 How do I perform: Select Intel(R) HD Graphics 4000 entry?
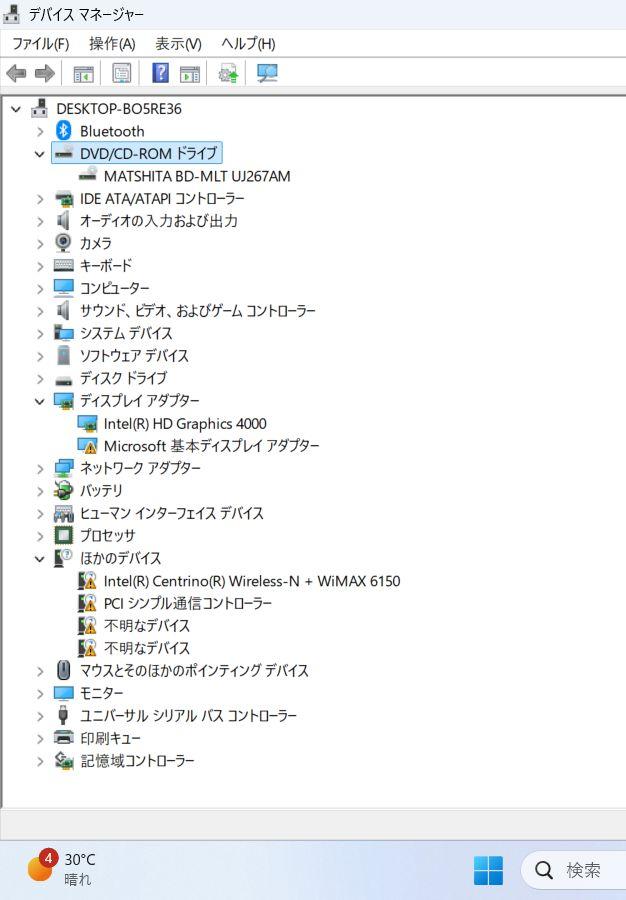coord(185,424)
